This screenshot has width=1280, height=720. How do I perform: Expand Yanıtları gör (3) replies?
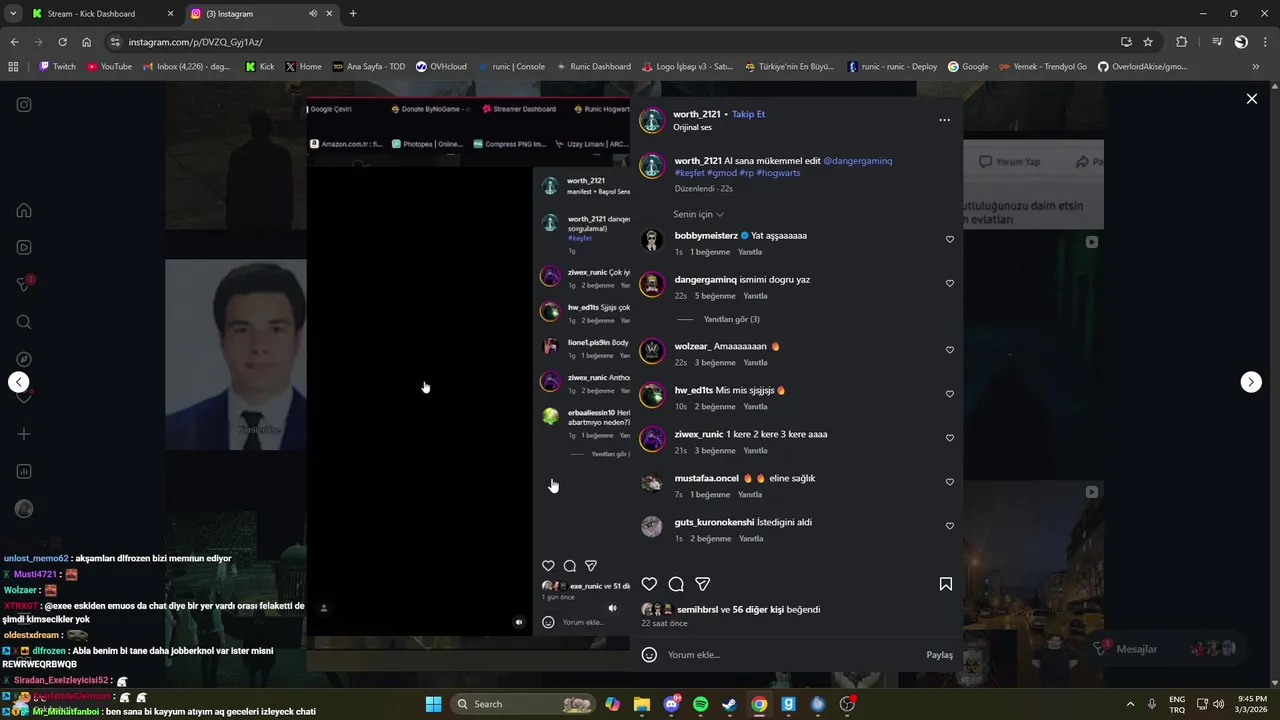[x=732, y=319]
